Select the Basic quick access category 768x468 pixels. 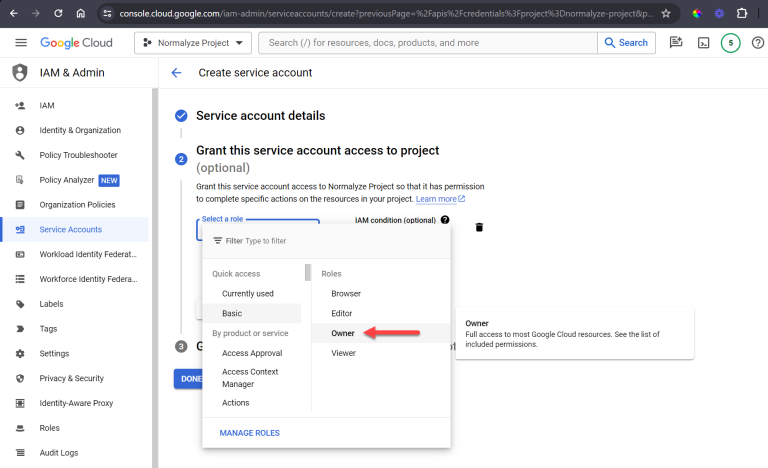tap(232, 313)
